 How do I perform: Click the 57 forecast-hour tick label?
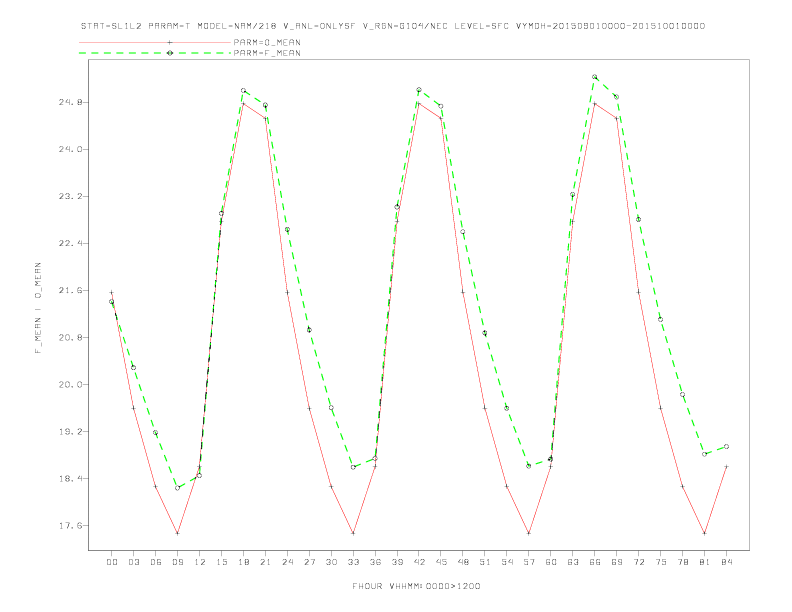point(529,562)
